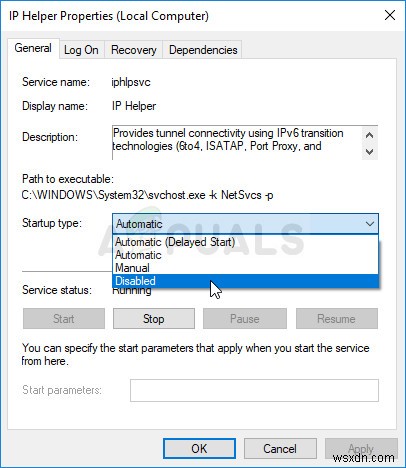The width and height of the screenshot is (406, 468).
Task: Click the General tab
Action: (33, 48)
